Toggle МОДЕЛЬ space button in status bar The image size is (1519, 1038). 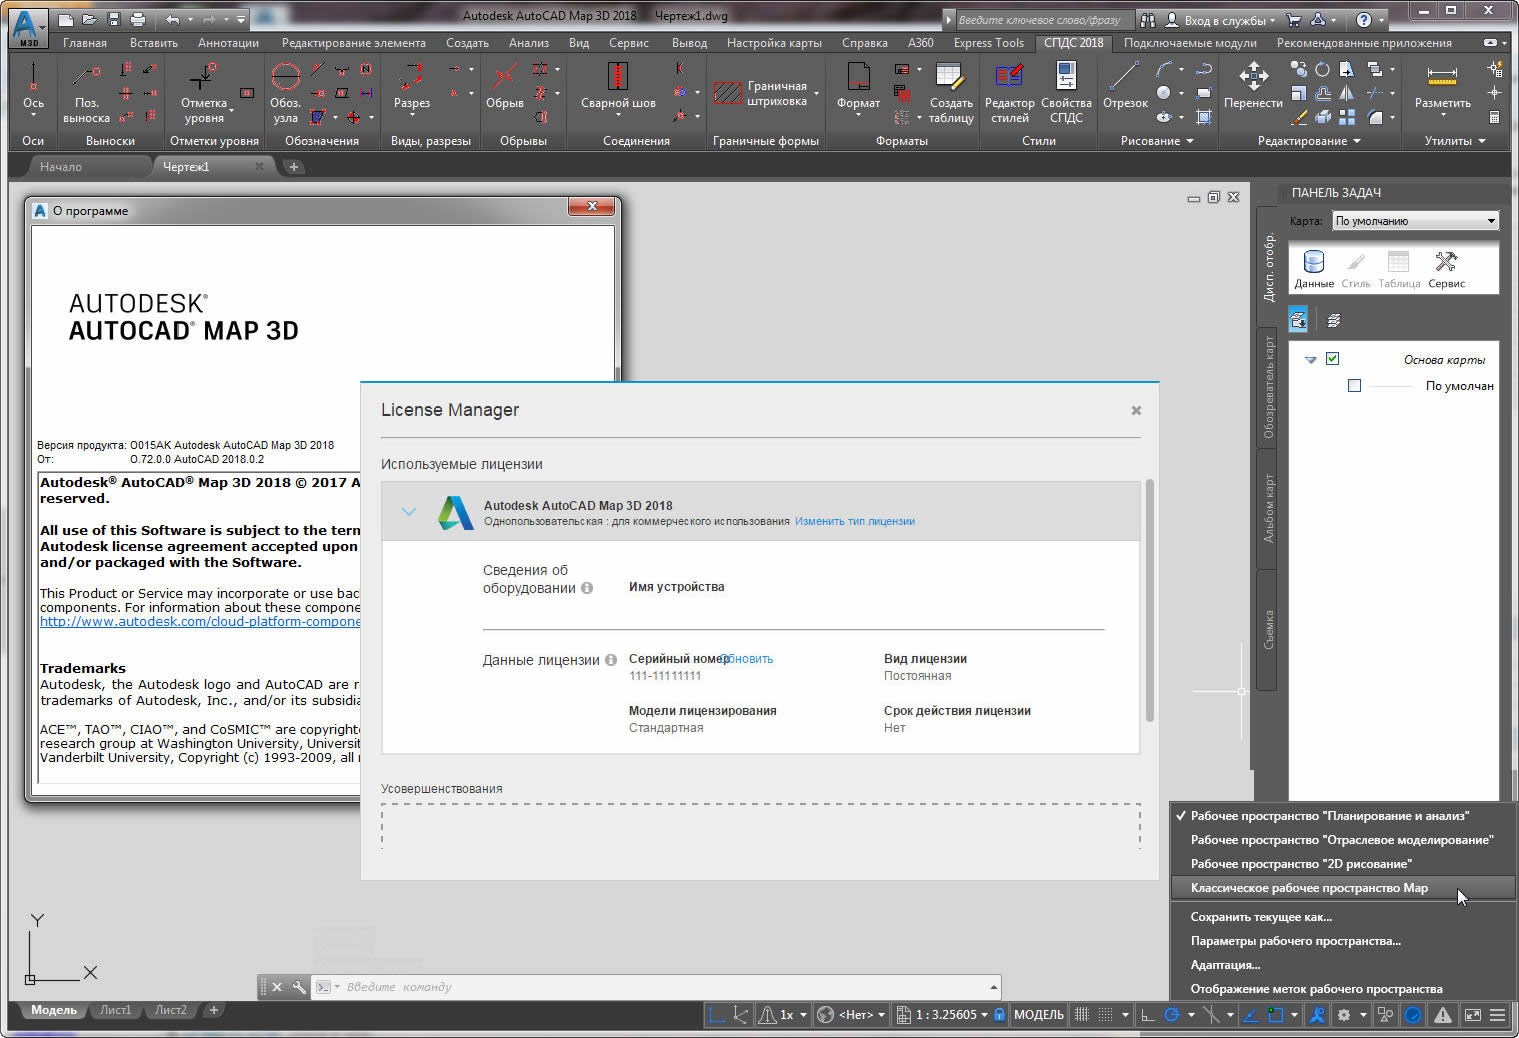[x=1039, y=1014]
